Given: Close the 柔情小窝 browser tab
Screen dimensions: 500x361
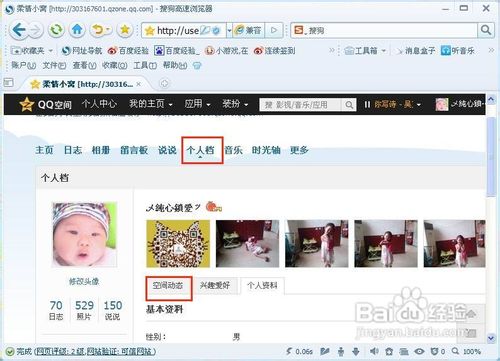Looking at the screenshot, I should point(139,84).
